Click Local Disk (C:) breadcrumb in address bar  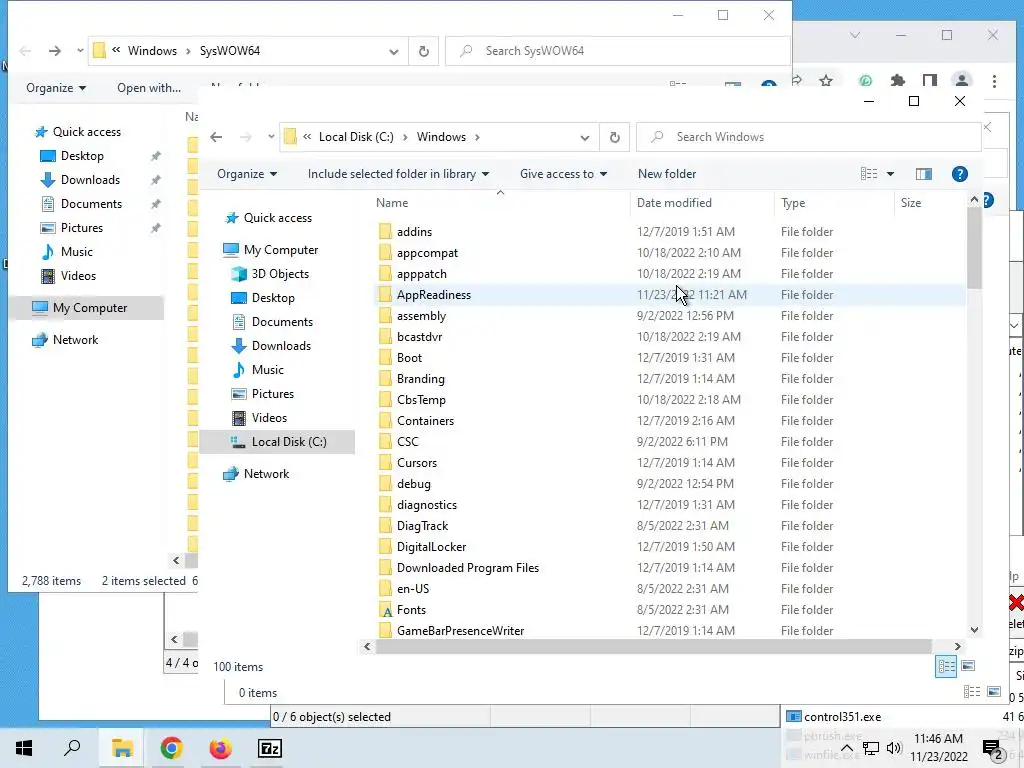coord(356,136)
